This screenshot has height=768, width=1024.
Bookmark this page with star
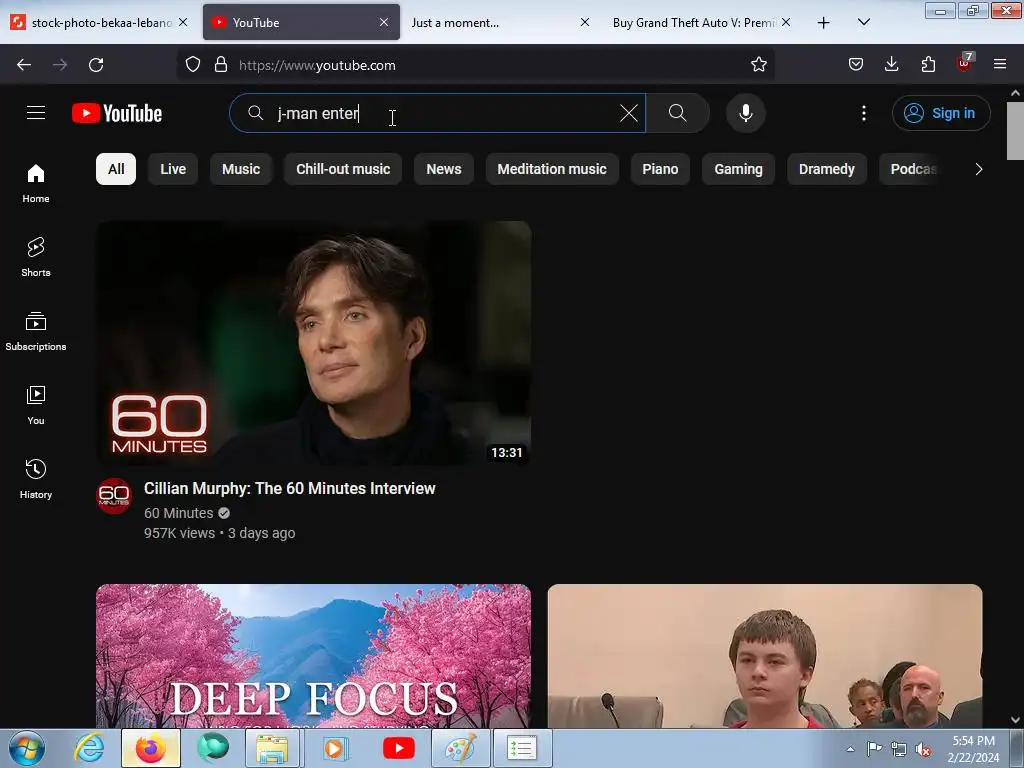tap(758, 65)
